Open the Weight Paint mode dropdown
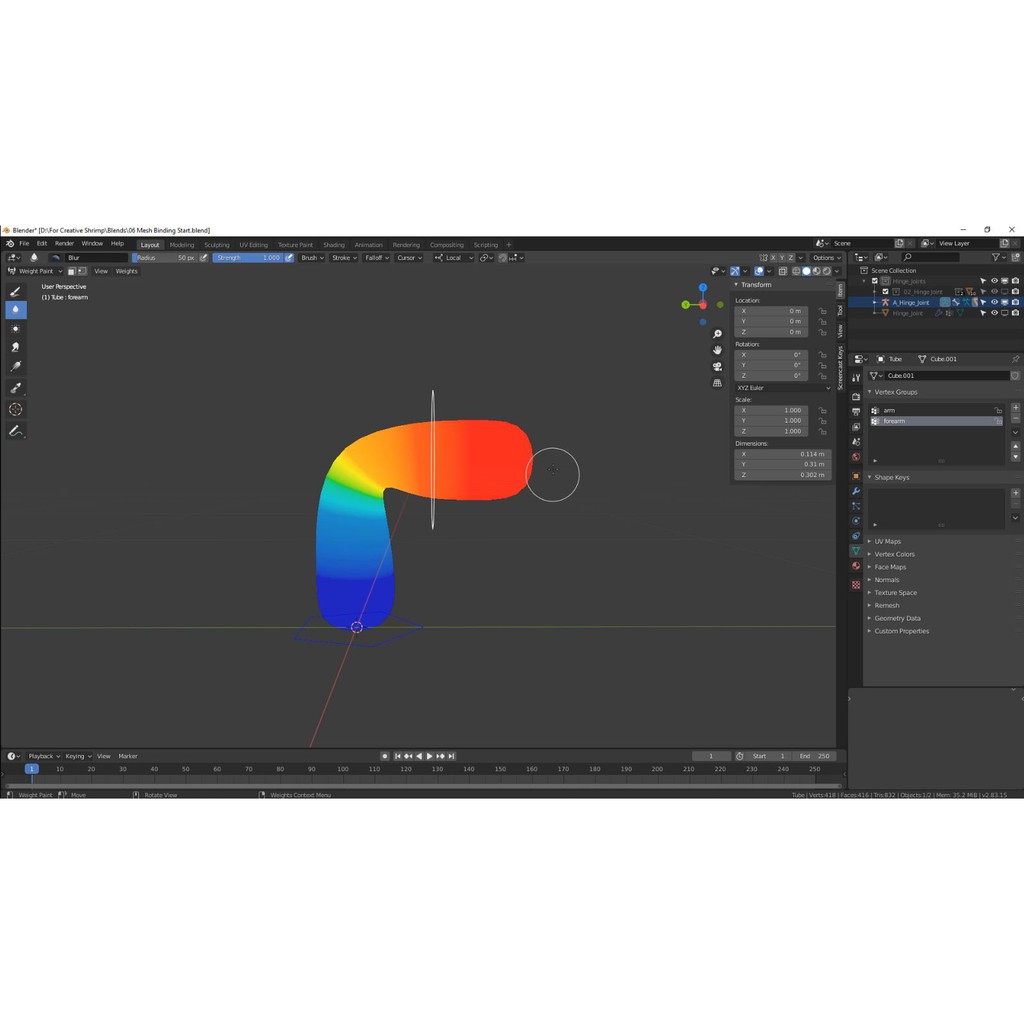Image resolution: width=1024 pixels, height=1024 pixels. [36, 271]
